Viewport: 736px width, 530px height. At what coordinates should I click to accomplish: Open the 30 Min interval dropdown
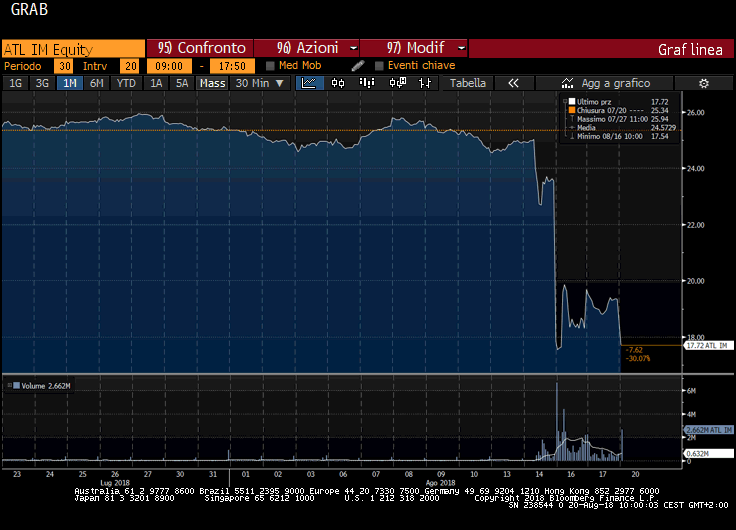click(x=260, y=83)
